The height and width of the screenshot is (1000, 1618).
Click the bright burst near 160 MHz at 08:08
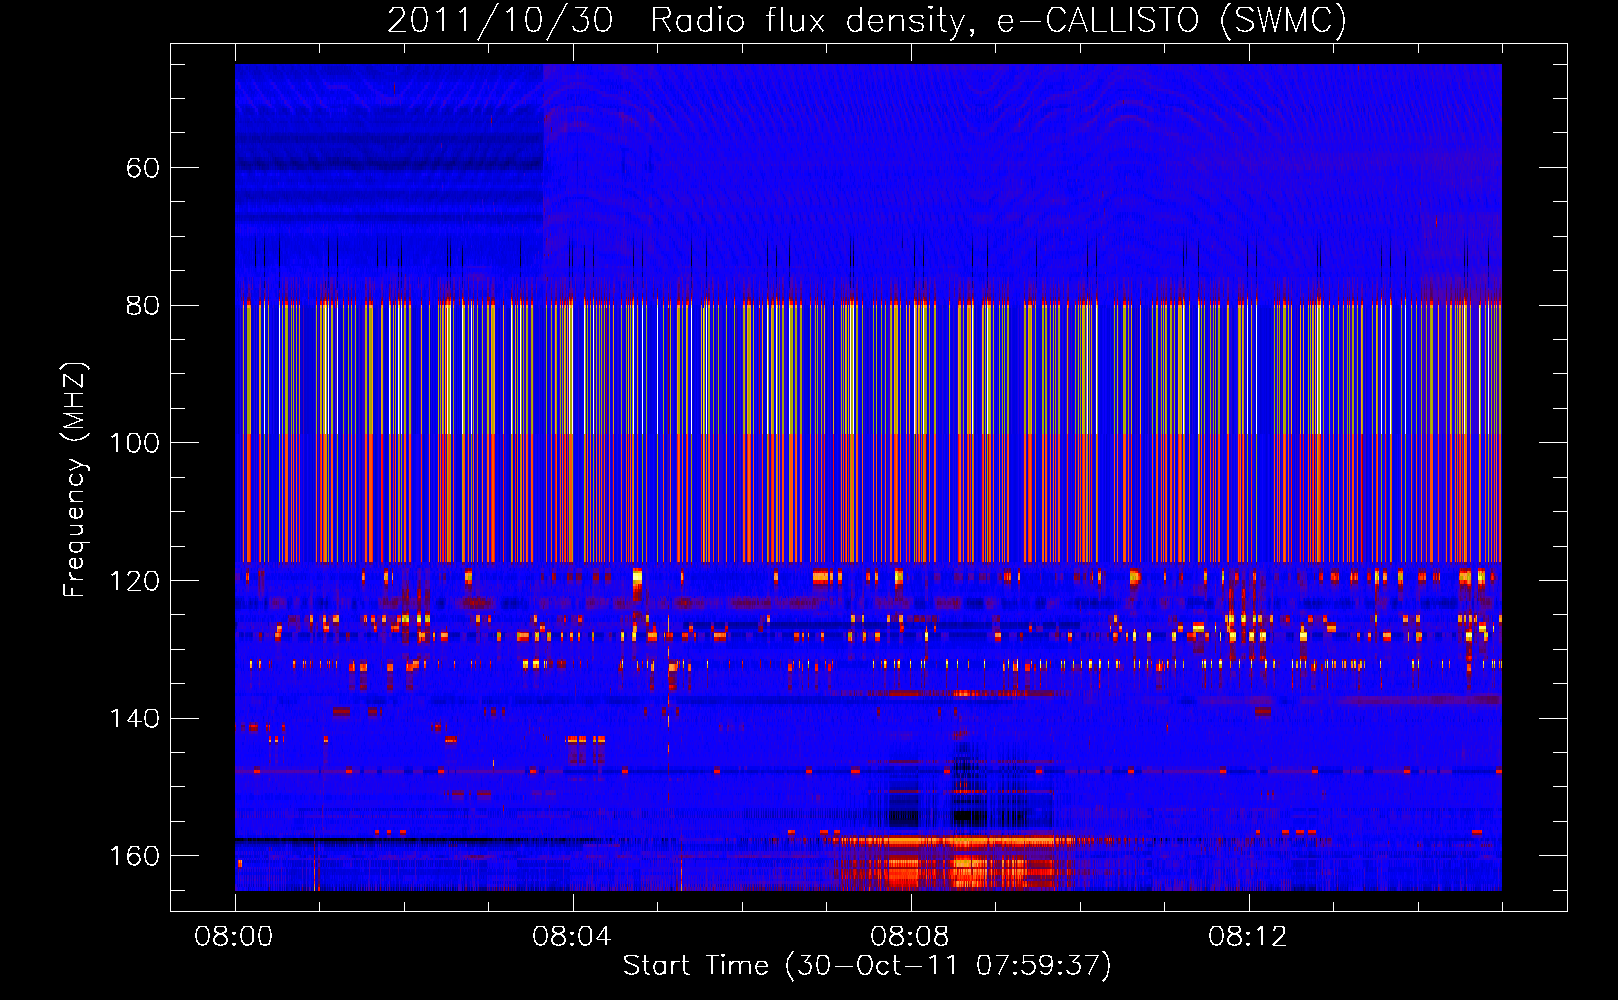[955, 862]
